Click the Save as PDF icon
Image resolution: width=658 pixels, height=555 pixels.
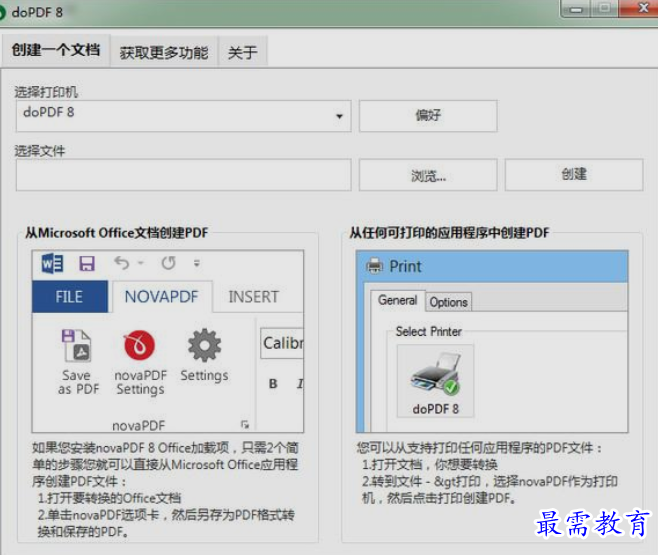77,346
